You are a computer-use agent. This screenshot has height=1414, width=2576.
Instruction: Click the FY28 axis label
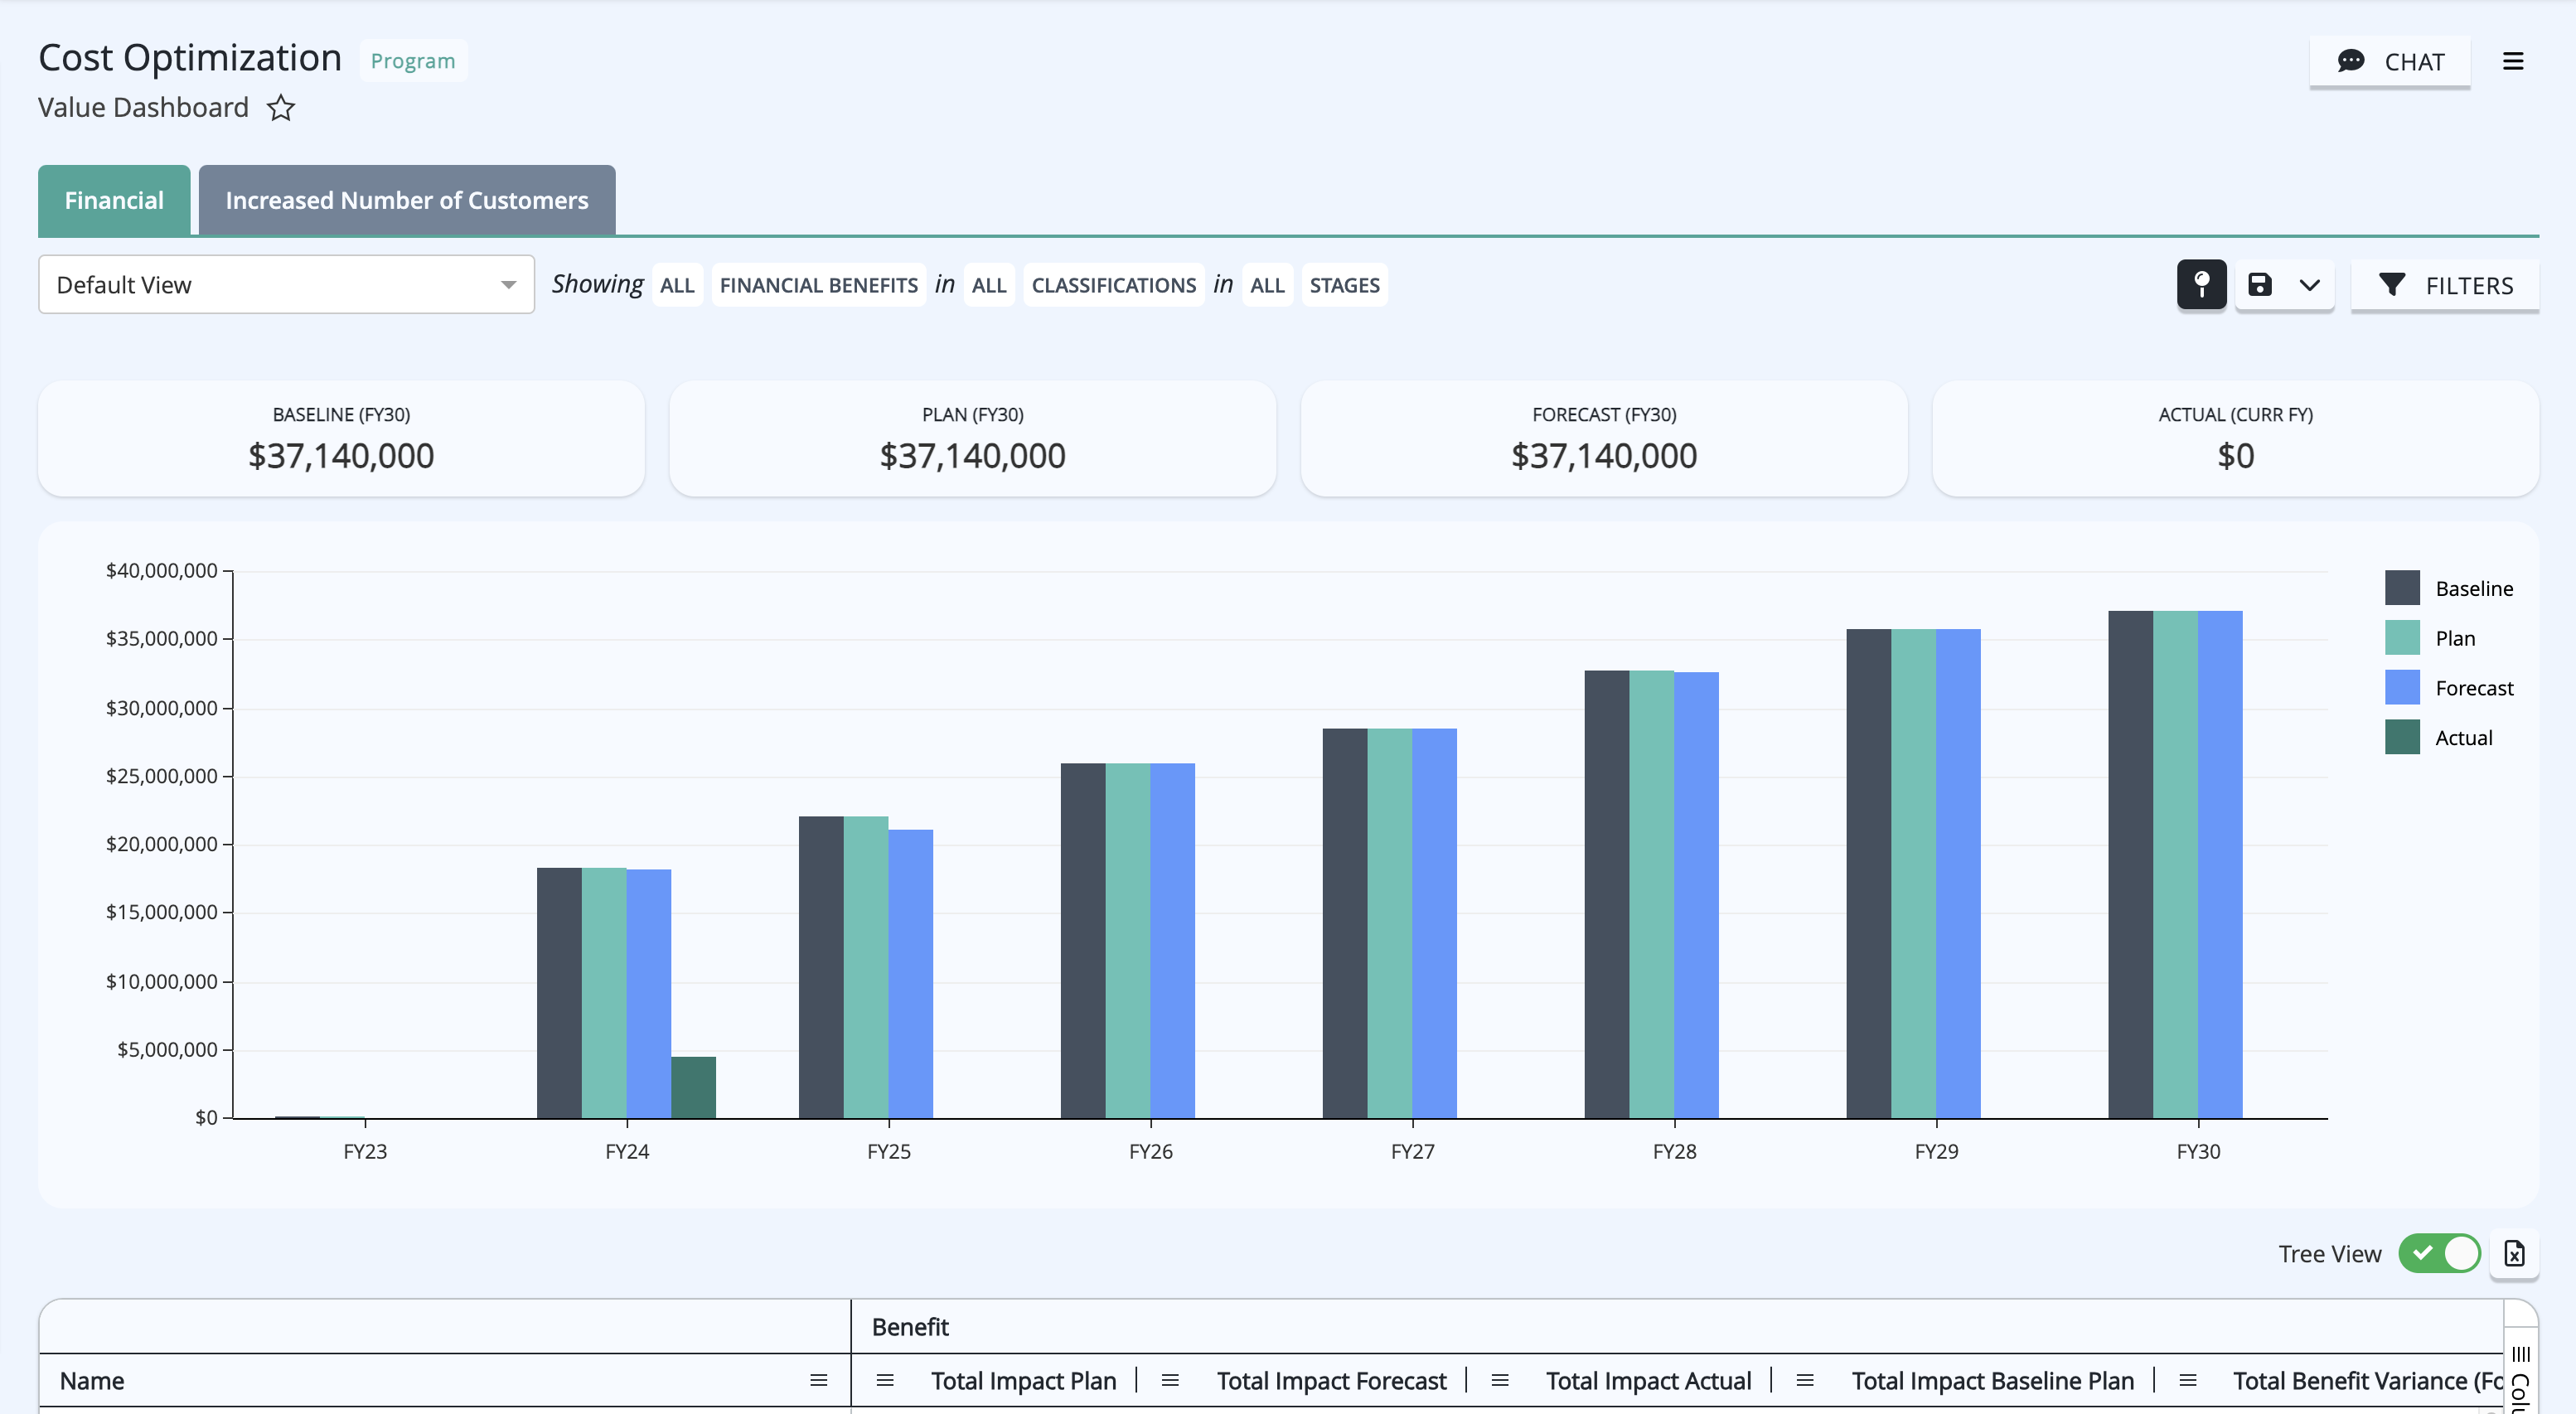1674,1152
